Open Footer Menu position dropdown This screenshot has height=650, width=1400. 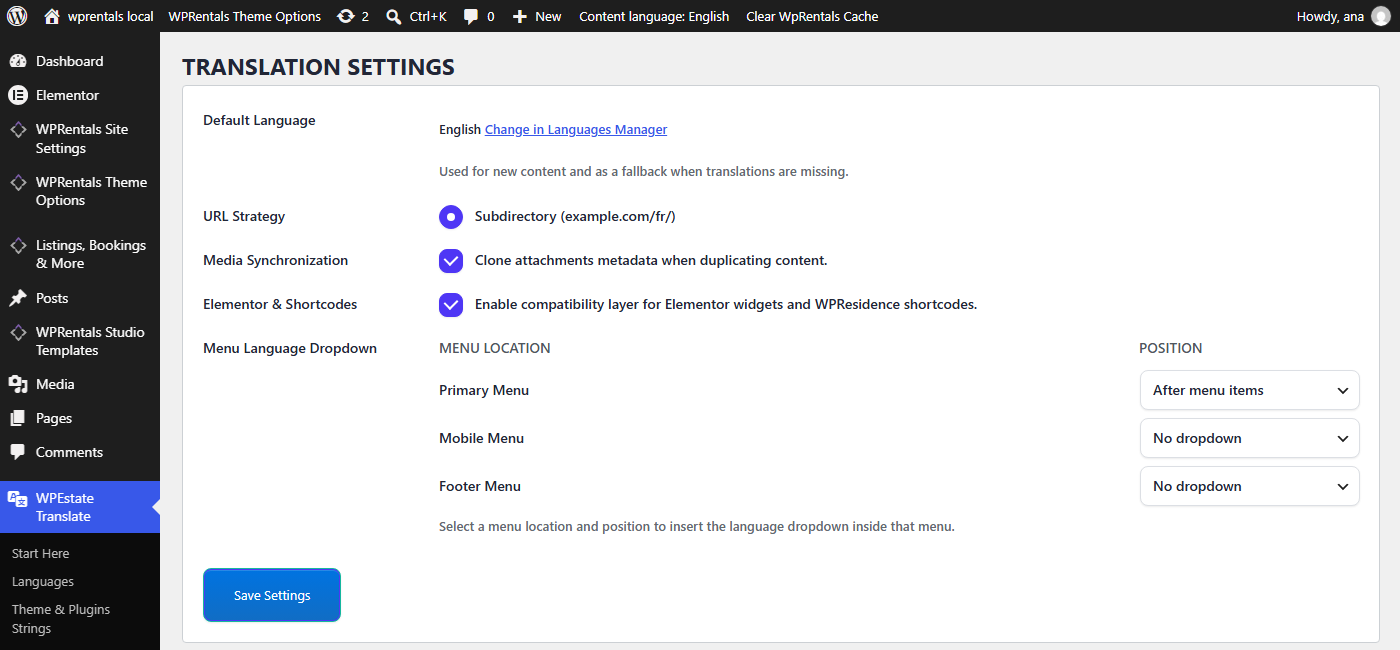coord(1249,486)
